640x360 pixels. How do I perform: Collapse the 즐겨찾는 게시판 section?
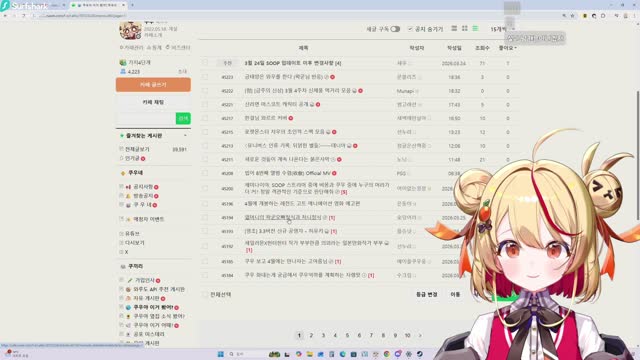coord(185,136)
